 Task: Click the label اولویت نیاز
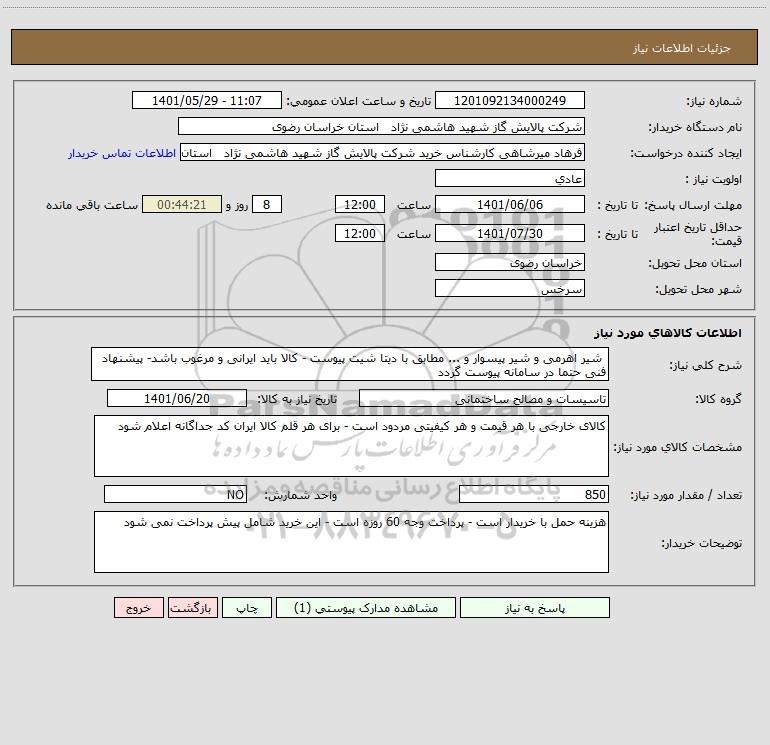pyautogui.click(x=714, y=179)
